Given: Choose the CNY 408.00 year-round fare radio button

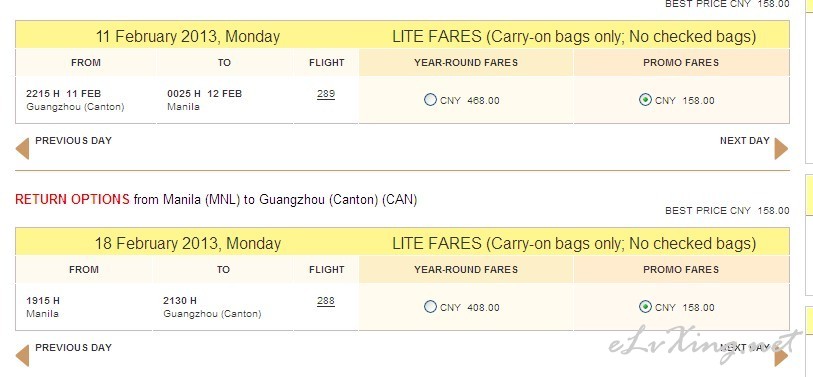Looking at the screenshot, I should point(430,306).
